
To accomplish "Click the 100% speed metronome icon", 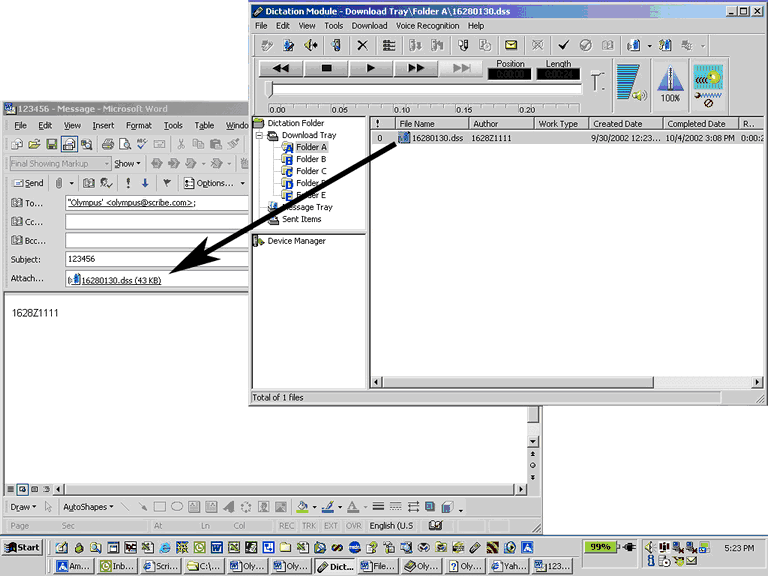I will point(670,83).
